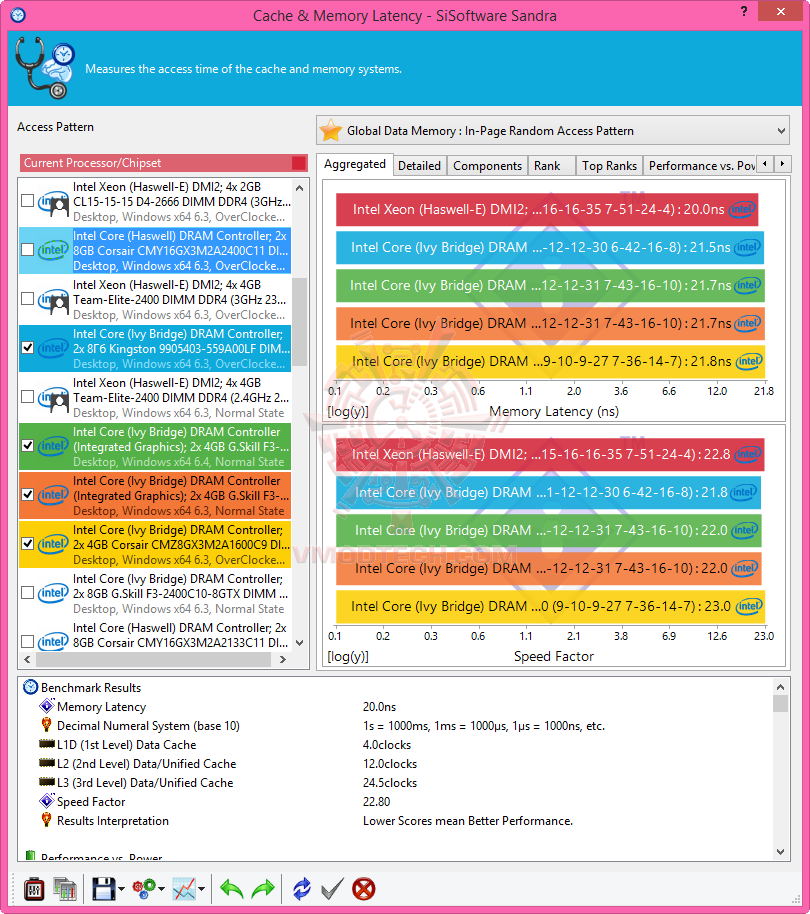
Task: Uncheck the orange Ivy Bridge G.Skill x64 6.3 entry
Action: click(x=27, y=495)
